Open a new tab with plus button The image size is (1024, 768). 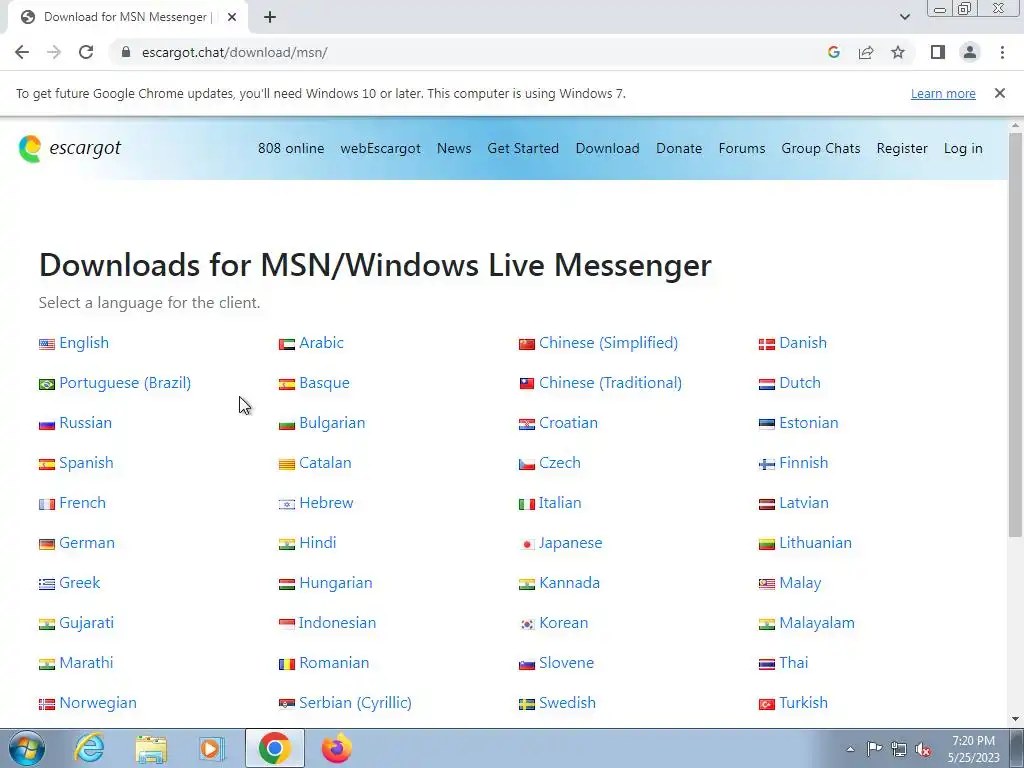(x=270, y=17)
